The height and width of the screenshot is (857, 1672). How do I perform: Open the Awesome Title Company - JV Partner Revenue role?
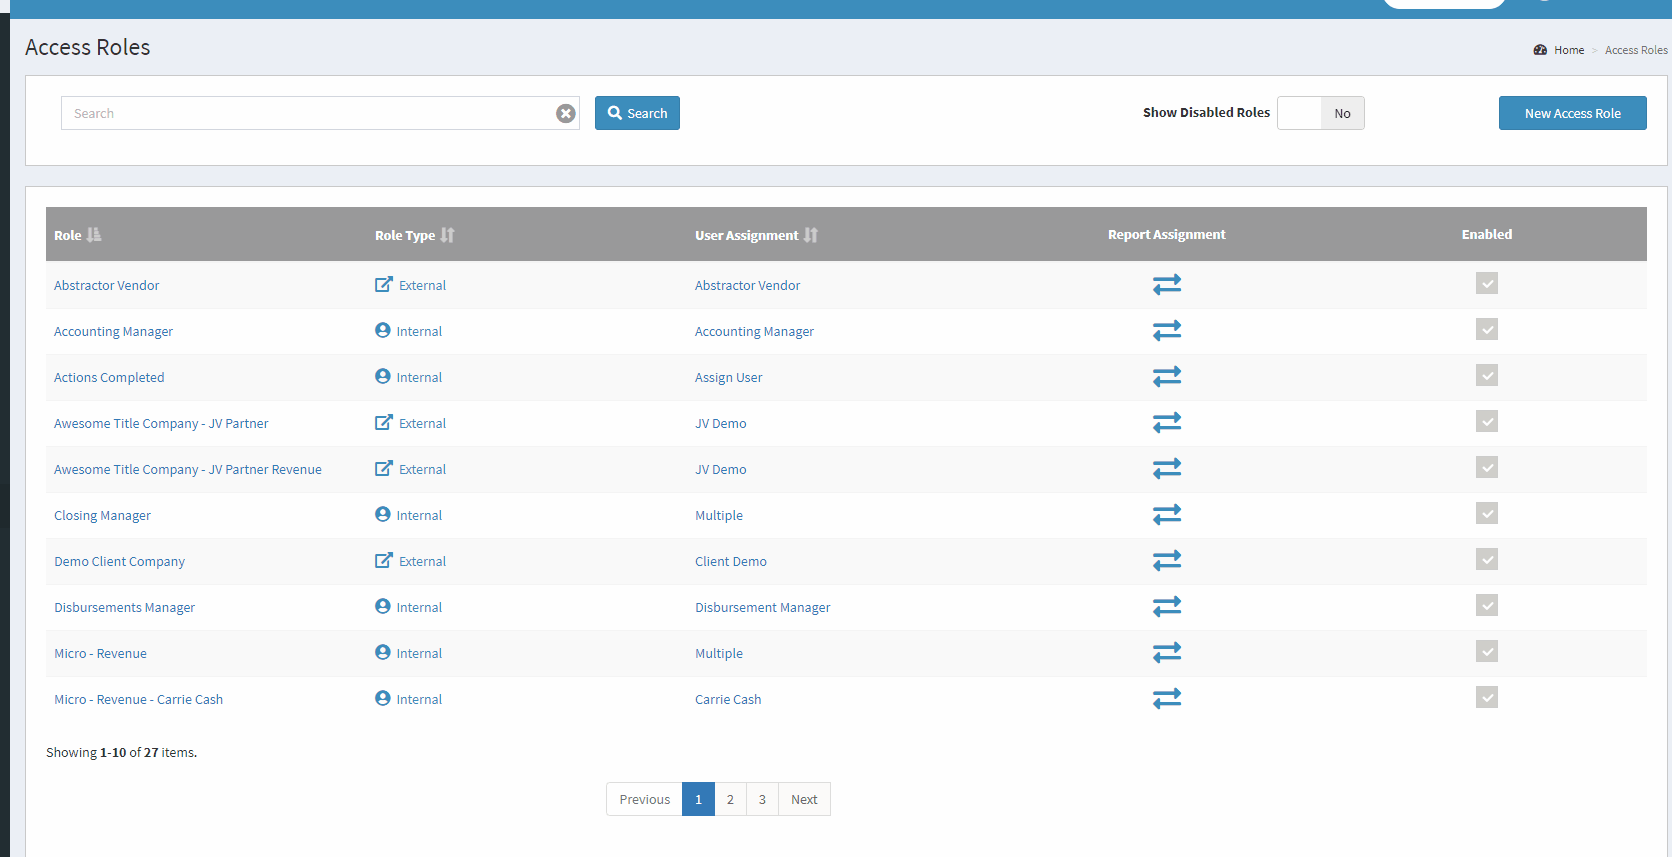click(188, 470)
